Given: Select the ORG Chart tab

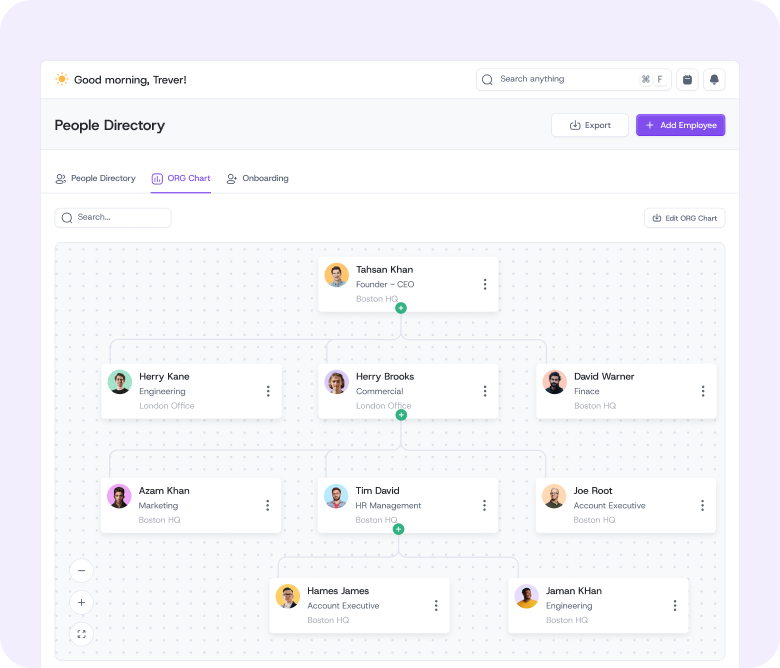Looking at the screenshot, I should pyautogui.click(x=181, y=178).
